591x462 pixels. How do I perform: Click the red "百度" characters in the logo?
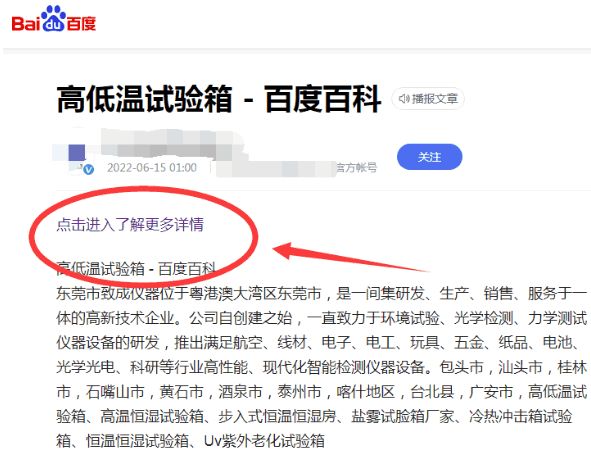tap(81, 23)
